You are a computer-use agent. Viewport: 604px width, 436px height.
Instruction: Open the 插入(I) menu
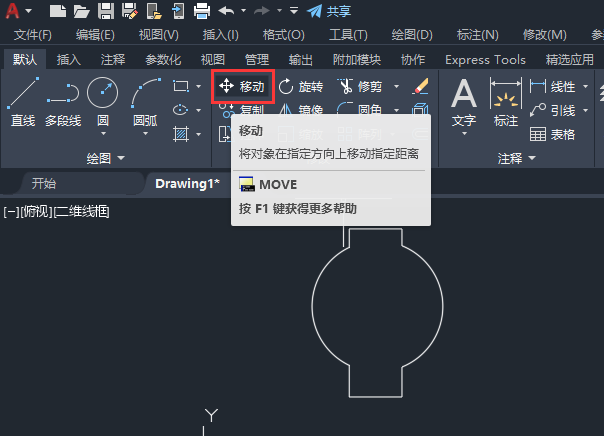tap(221, 35)
